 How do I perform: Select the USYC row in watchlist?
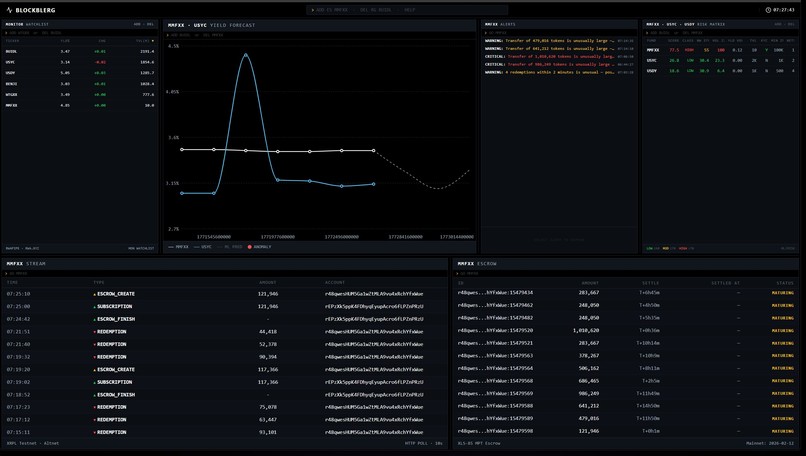click(x=80, y=62)
